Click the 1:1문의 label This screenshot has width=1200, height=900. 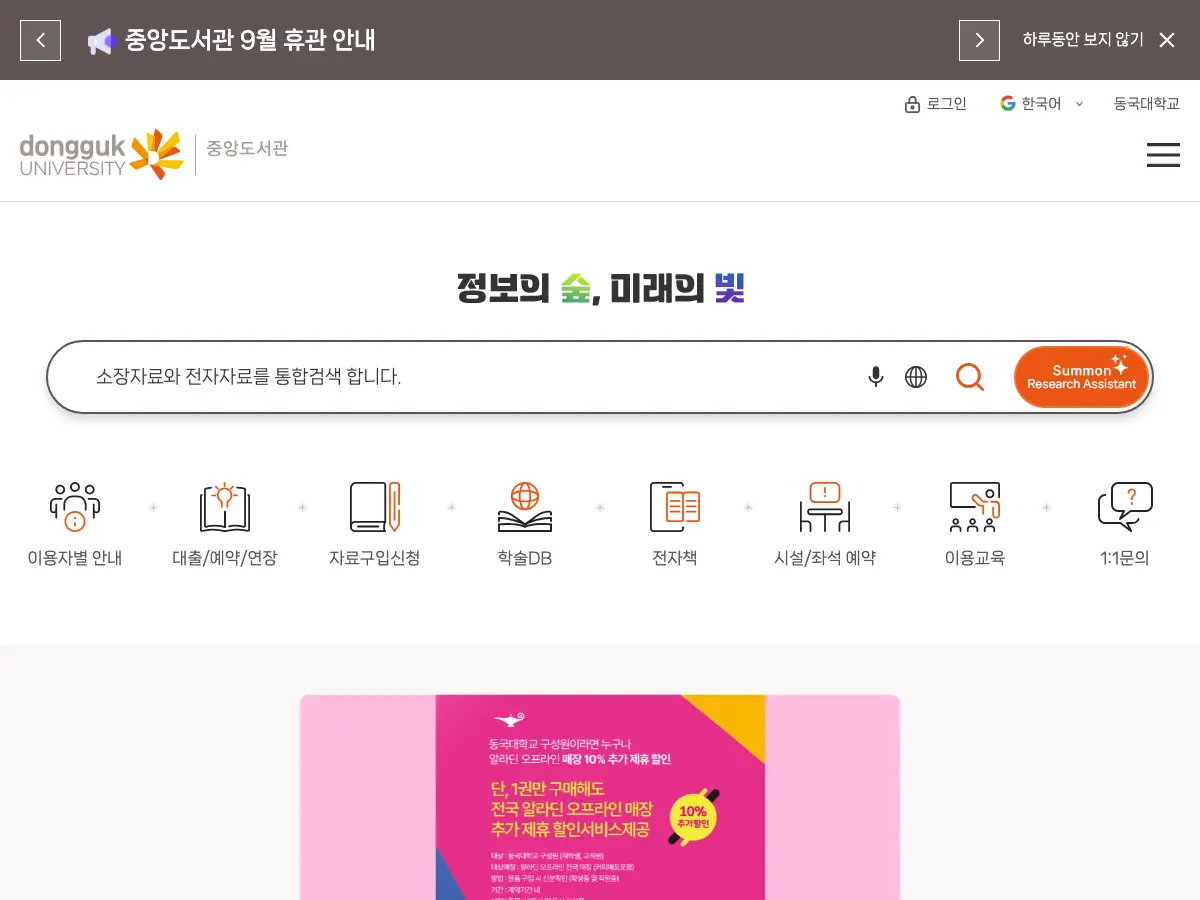(x=1125, y=558)
